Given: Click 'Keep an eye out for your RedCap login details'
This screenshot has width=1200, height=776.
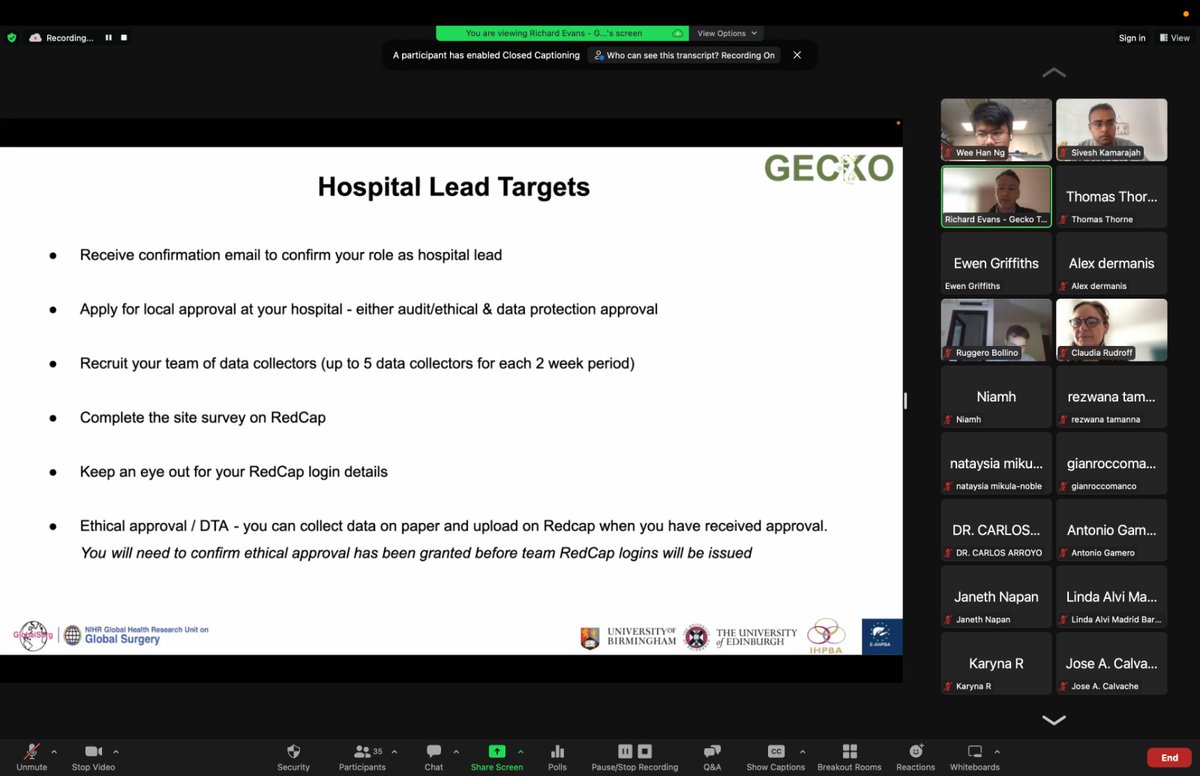Looking at the screenshot, I should click(x=234, y=471).
